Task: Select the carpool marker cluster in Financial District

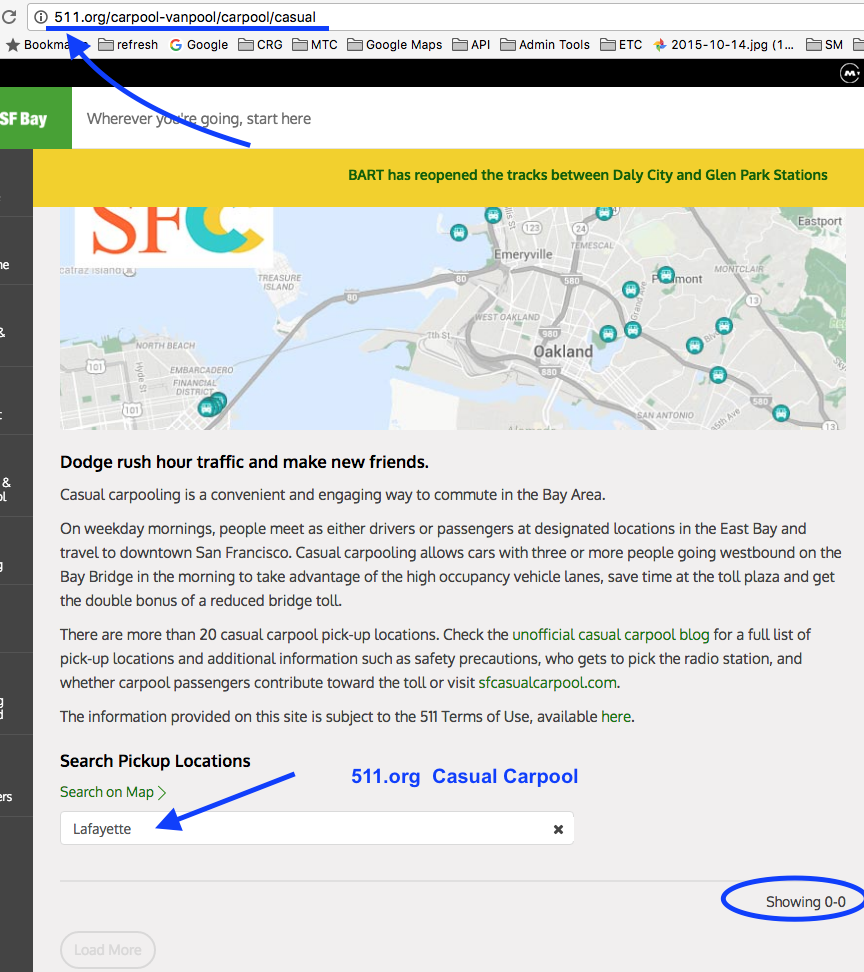Action: point(211,405)
